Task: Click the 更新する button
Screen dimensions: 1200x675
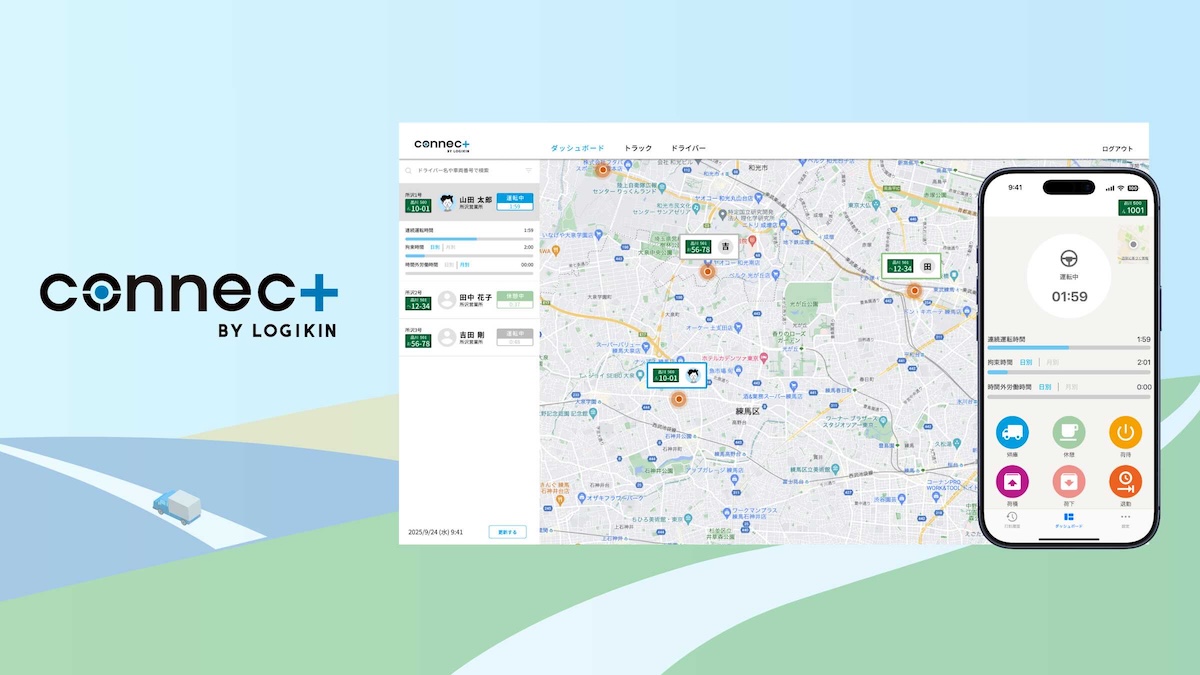Action: 507,532
